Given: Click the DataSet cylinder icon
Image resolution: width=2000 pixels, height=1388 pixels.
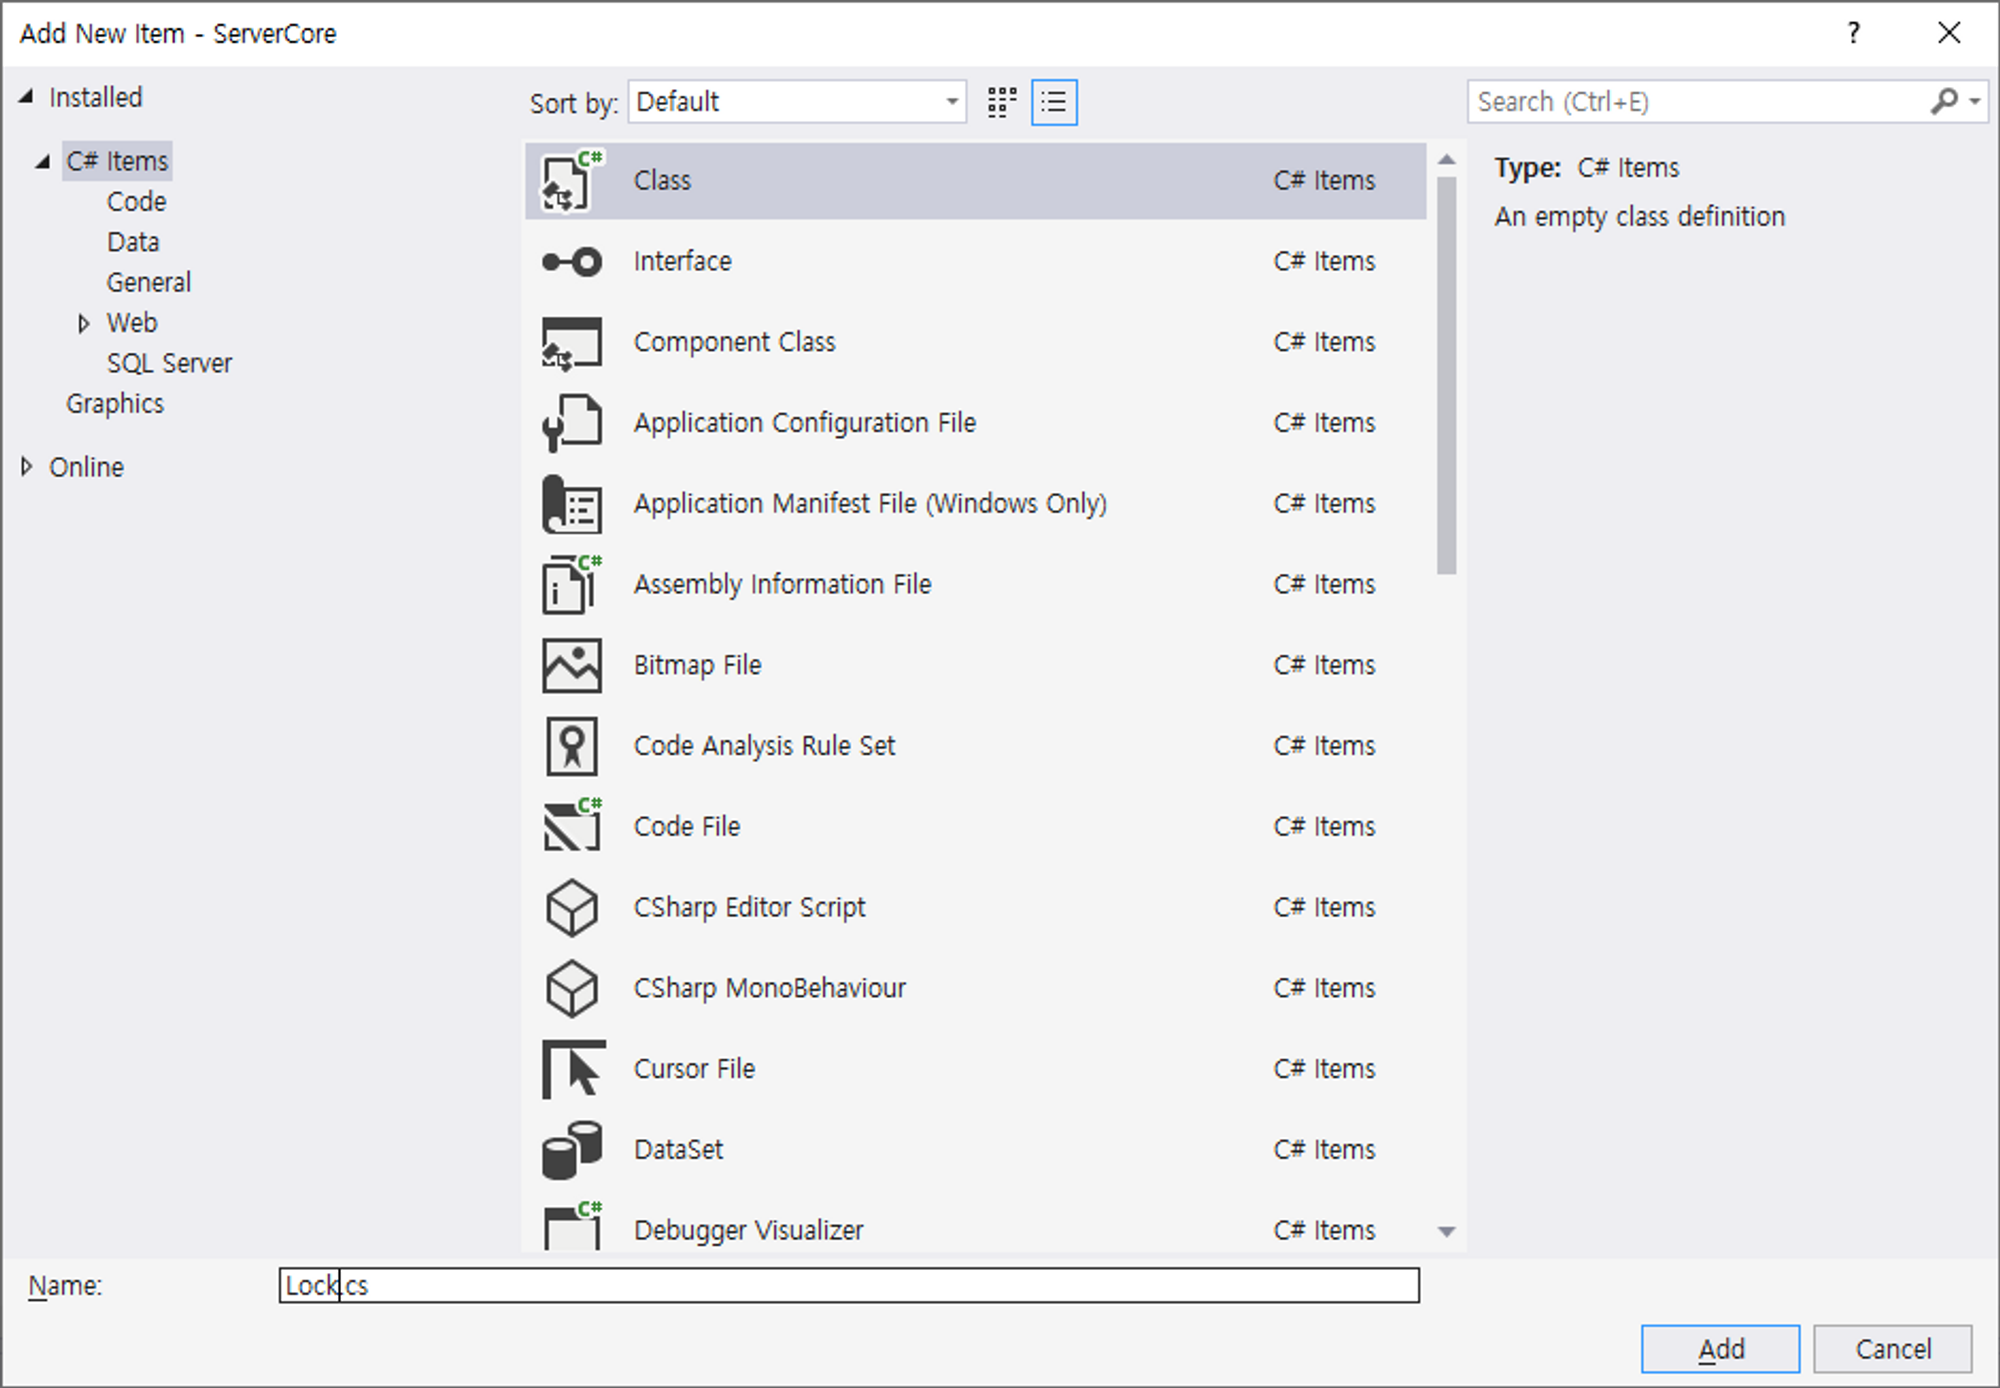Looking at the screenshot, I should pyautogui.click(x=572, y=1150).
